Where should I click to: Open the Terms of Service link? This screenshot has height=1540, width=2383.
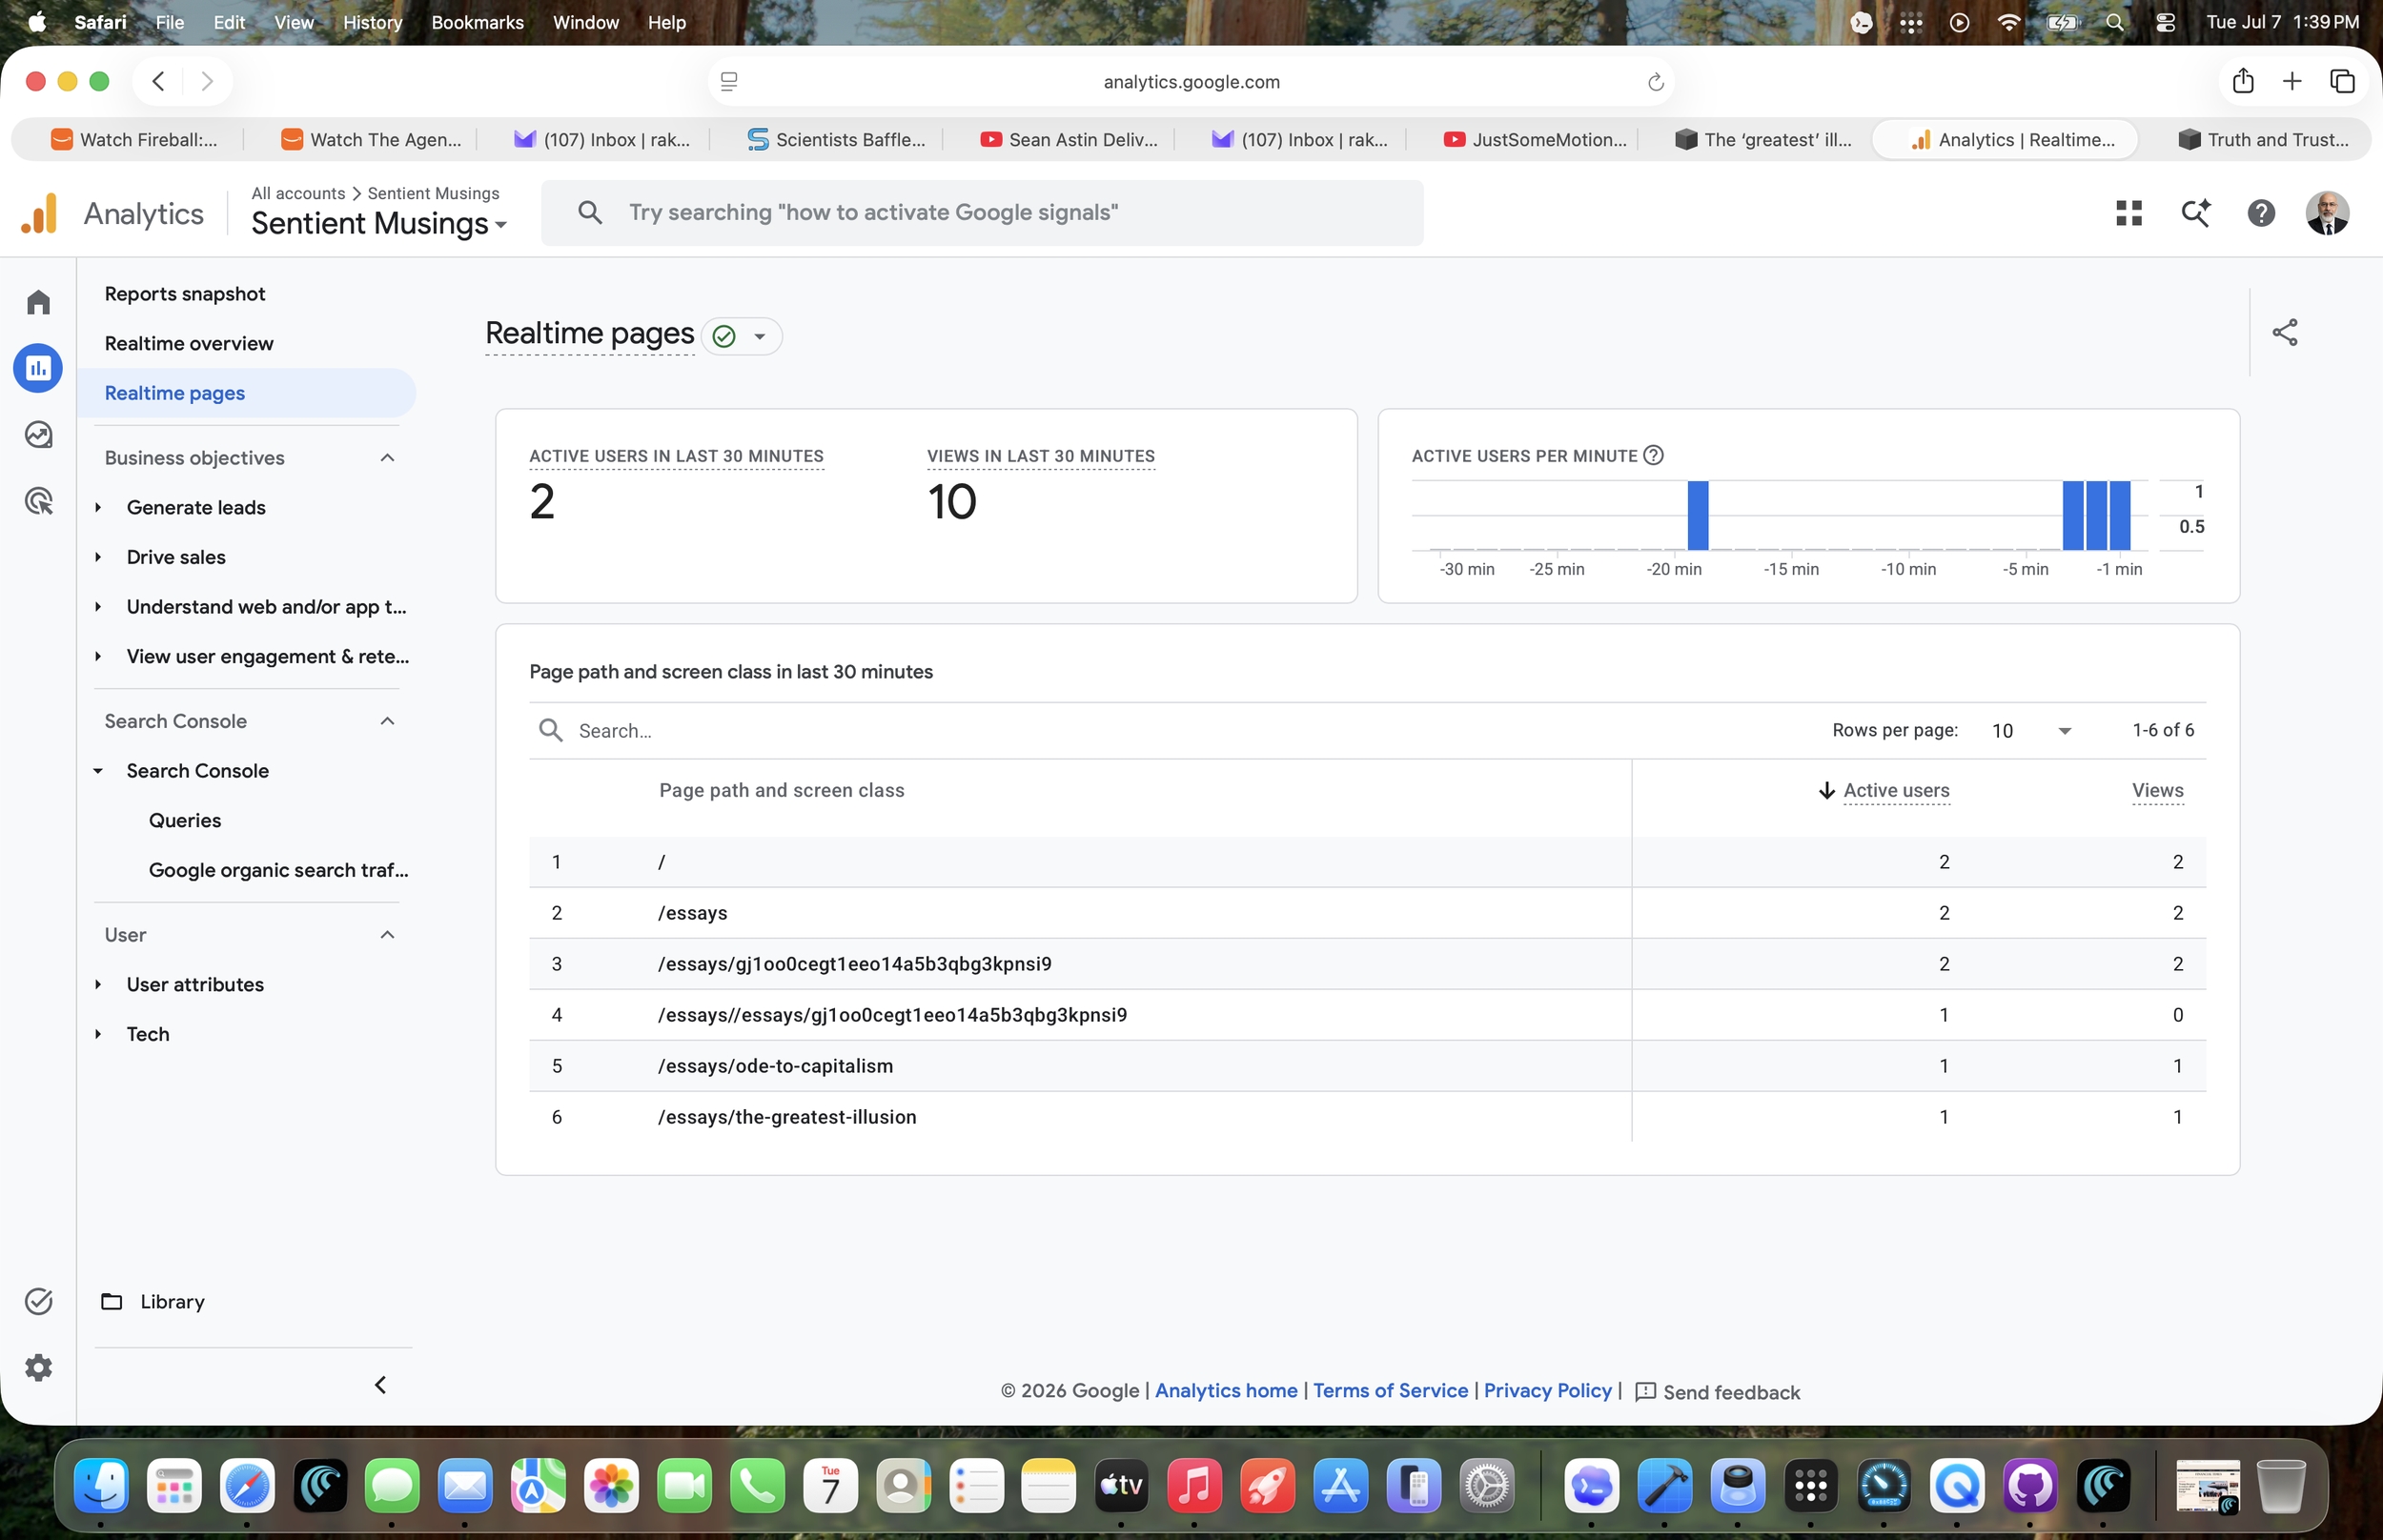tap(1390, 1391)
